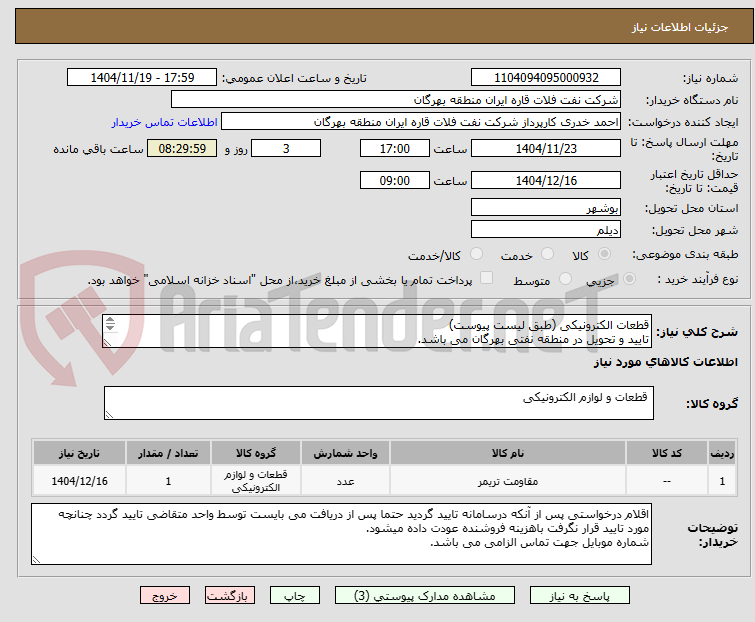Click the resize grip of buyer notes textarea
Image resolution: width=755 pixels, height=622 pixels.
click(x=36, y=560)
